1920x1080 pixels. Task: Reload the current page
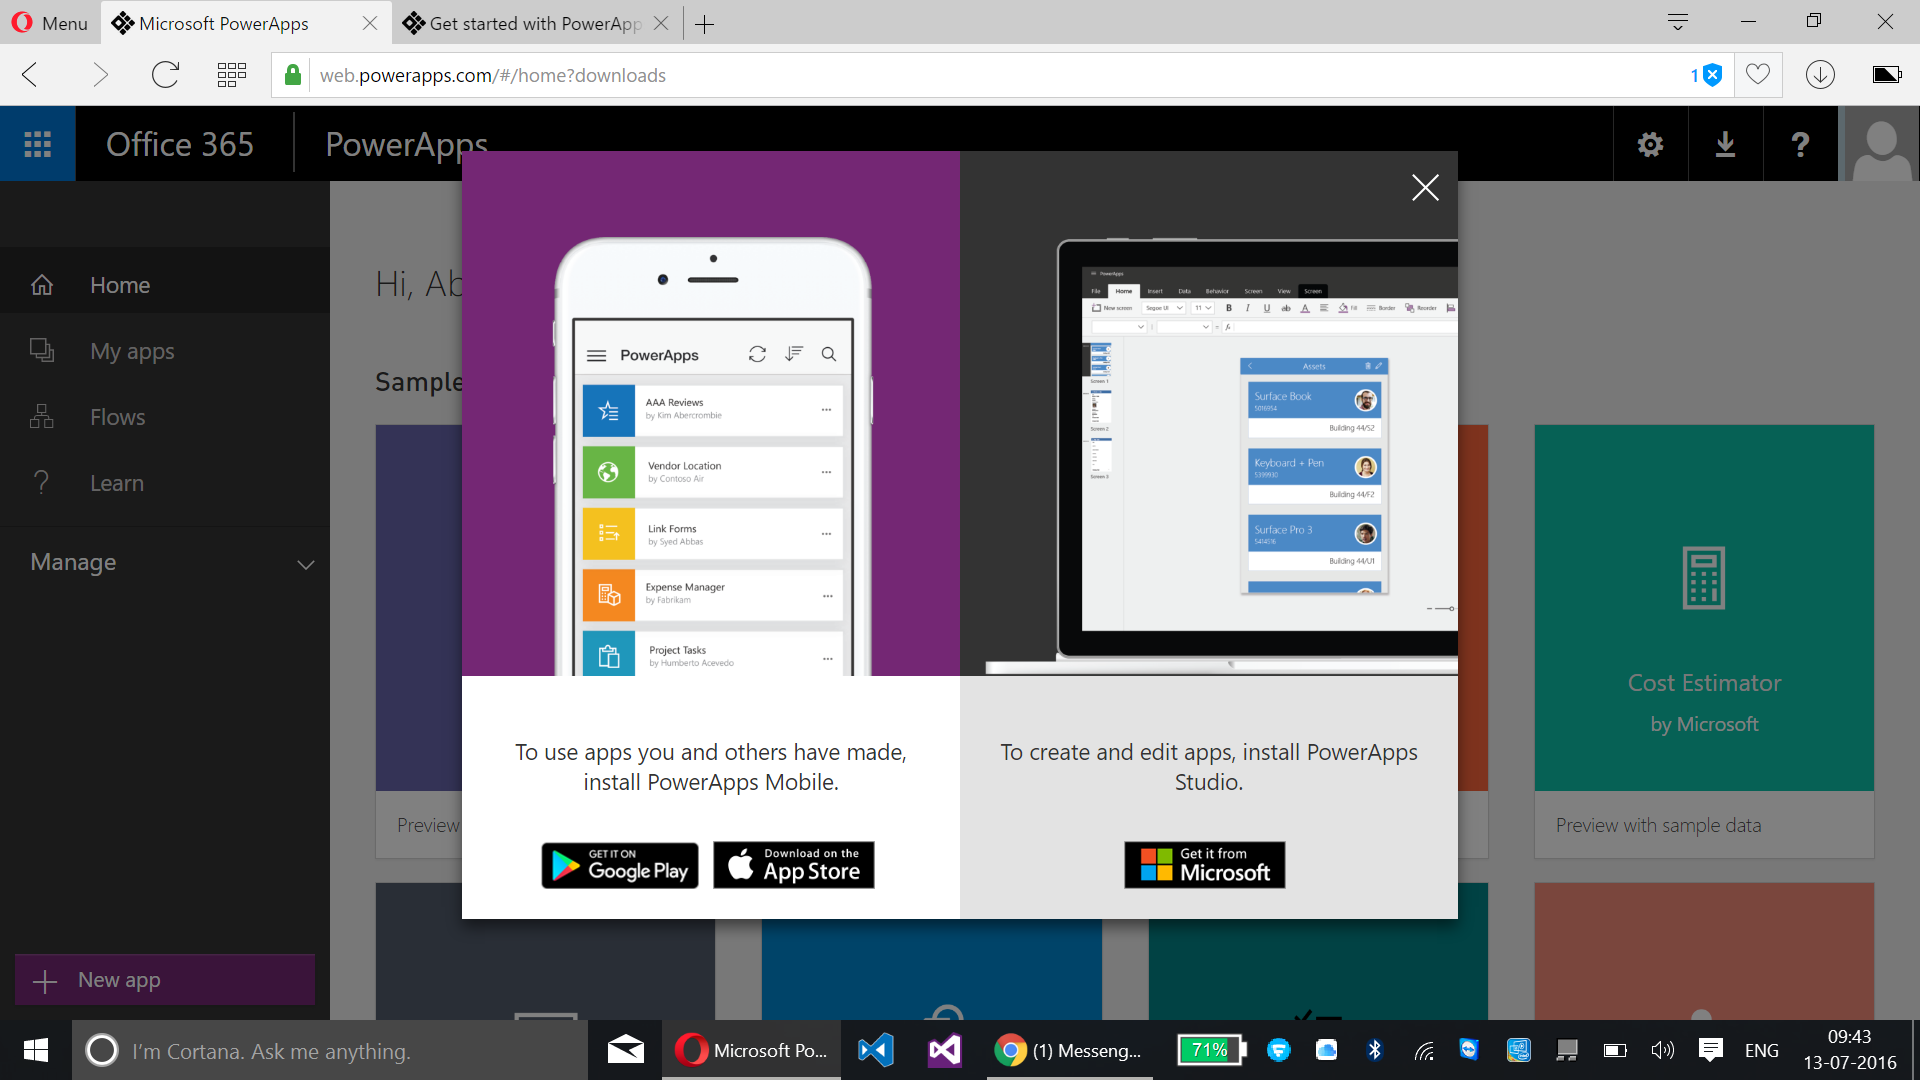pyautogui.click(x=165, y=75)
